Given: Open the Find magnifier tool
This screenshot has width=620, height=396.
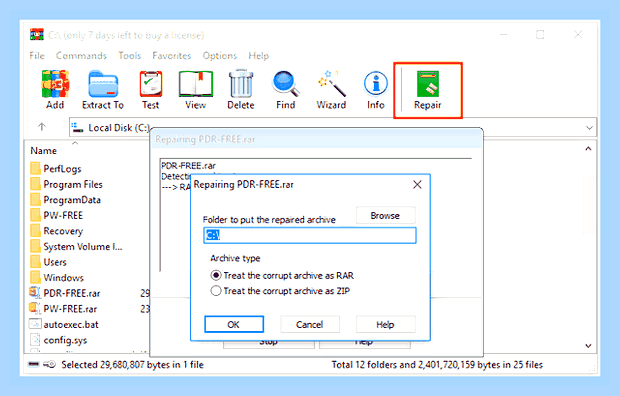Looking at the screenshot, I should tap(285, 90).
